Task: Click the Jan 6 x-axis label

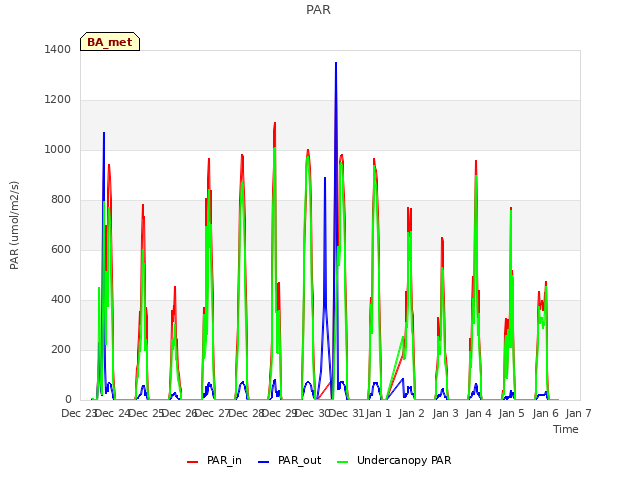Action: [545, 413]
